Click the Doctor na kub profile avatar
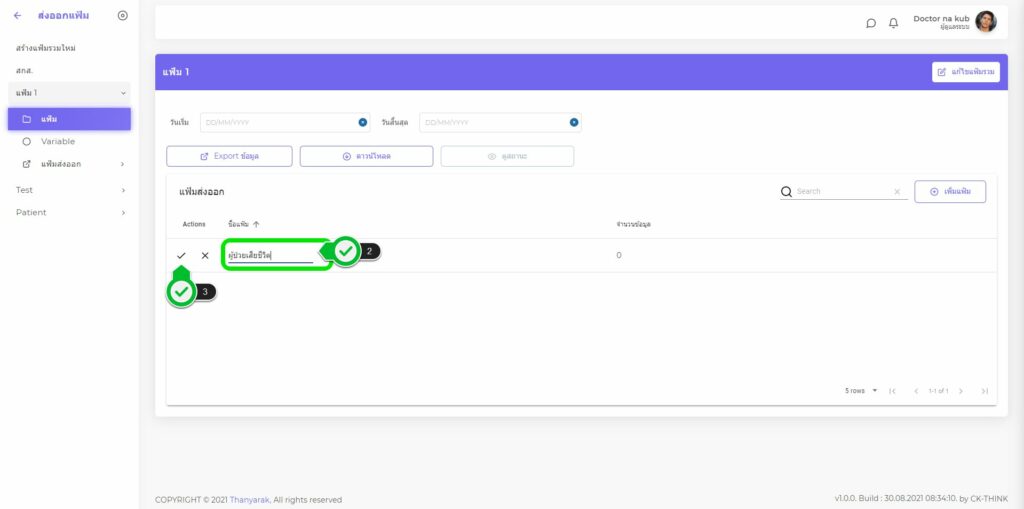 (986, 22)
